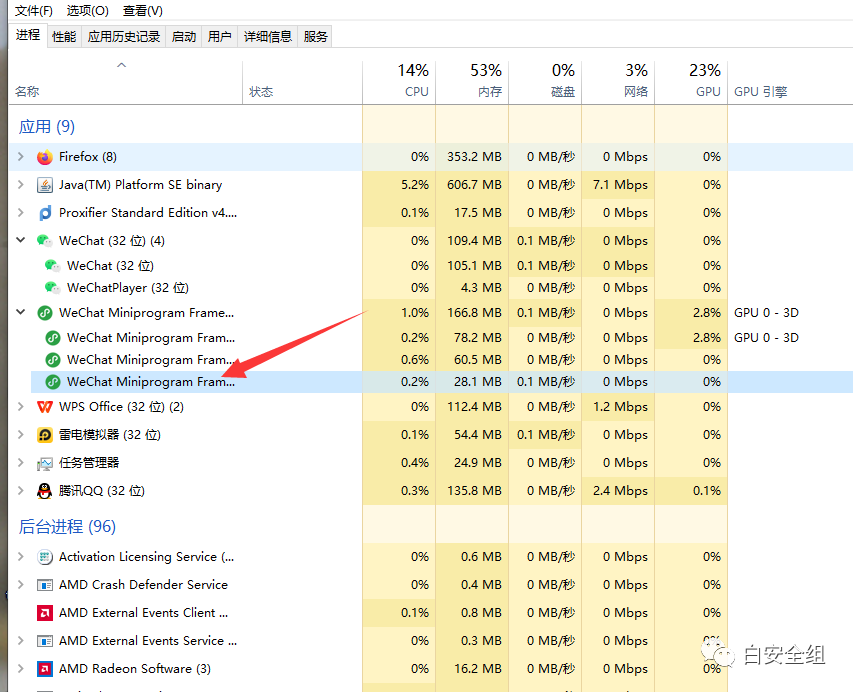
Task: Click icon of WeChat Miniprogram using 78.2 MB
Action: click(53, 338)
